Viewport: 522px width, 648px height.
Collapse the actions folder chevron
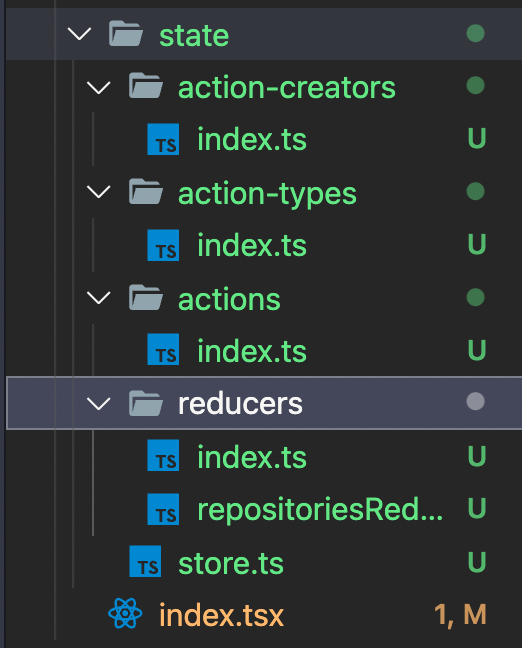99,298
